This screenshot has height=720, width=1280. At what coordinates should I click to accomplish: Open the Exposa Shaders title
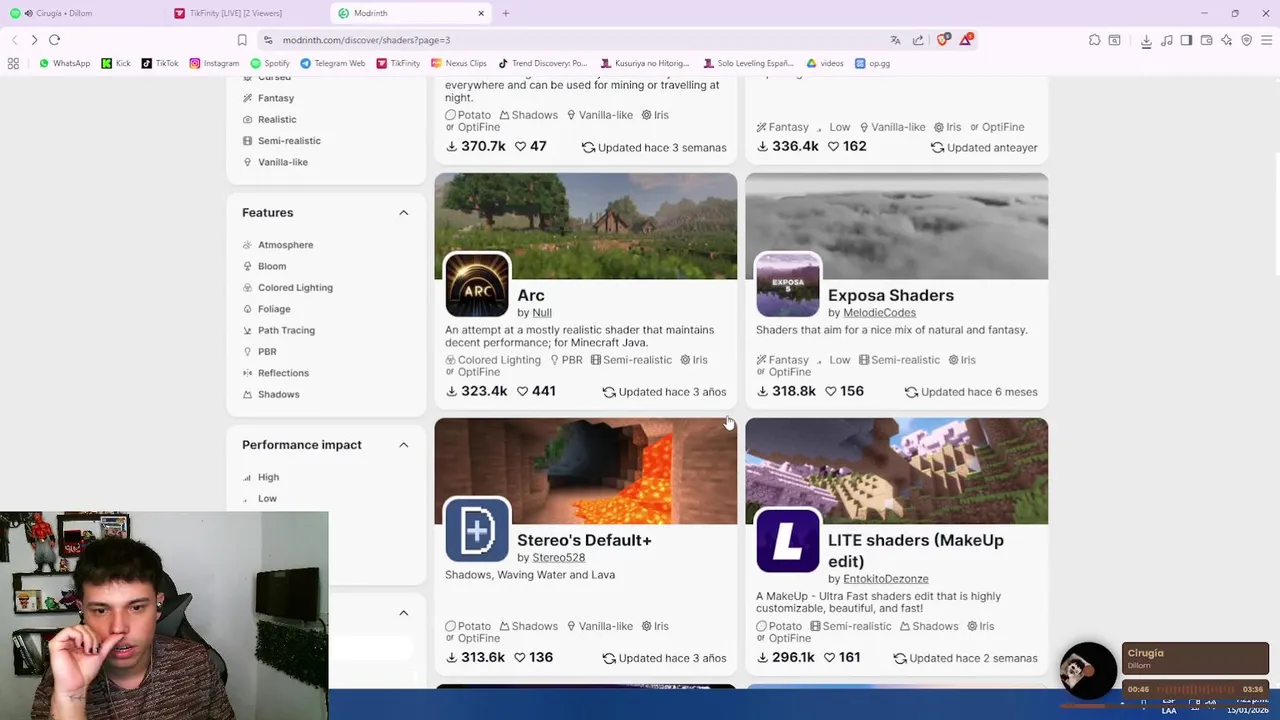coord(891,295)
